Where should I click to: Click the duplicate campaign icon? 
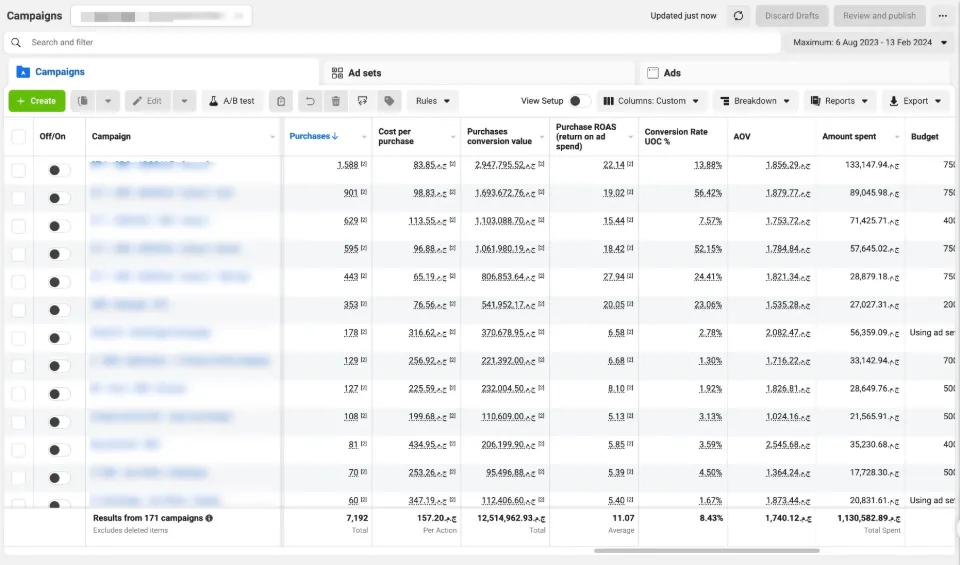tap(83, 101)
